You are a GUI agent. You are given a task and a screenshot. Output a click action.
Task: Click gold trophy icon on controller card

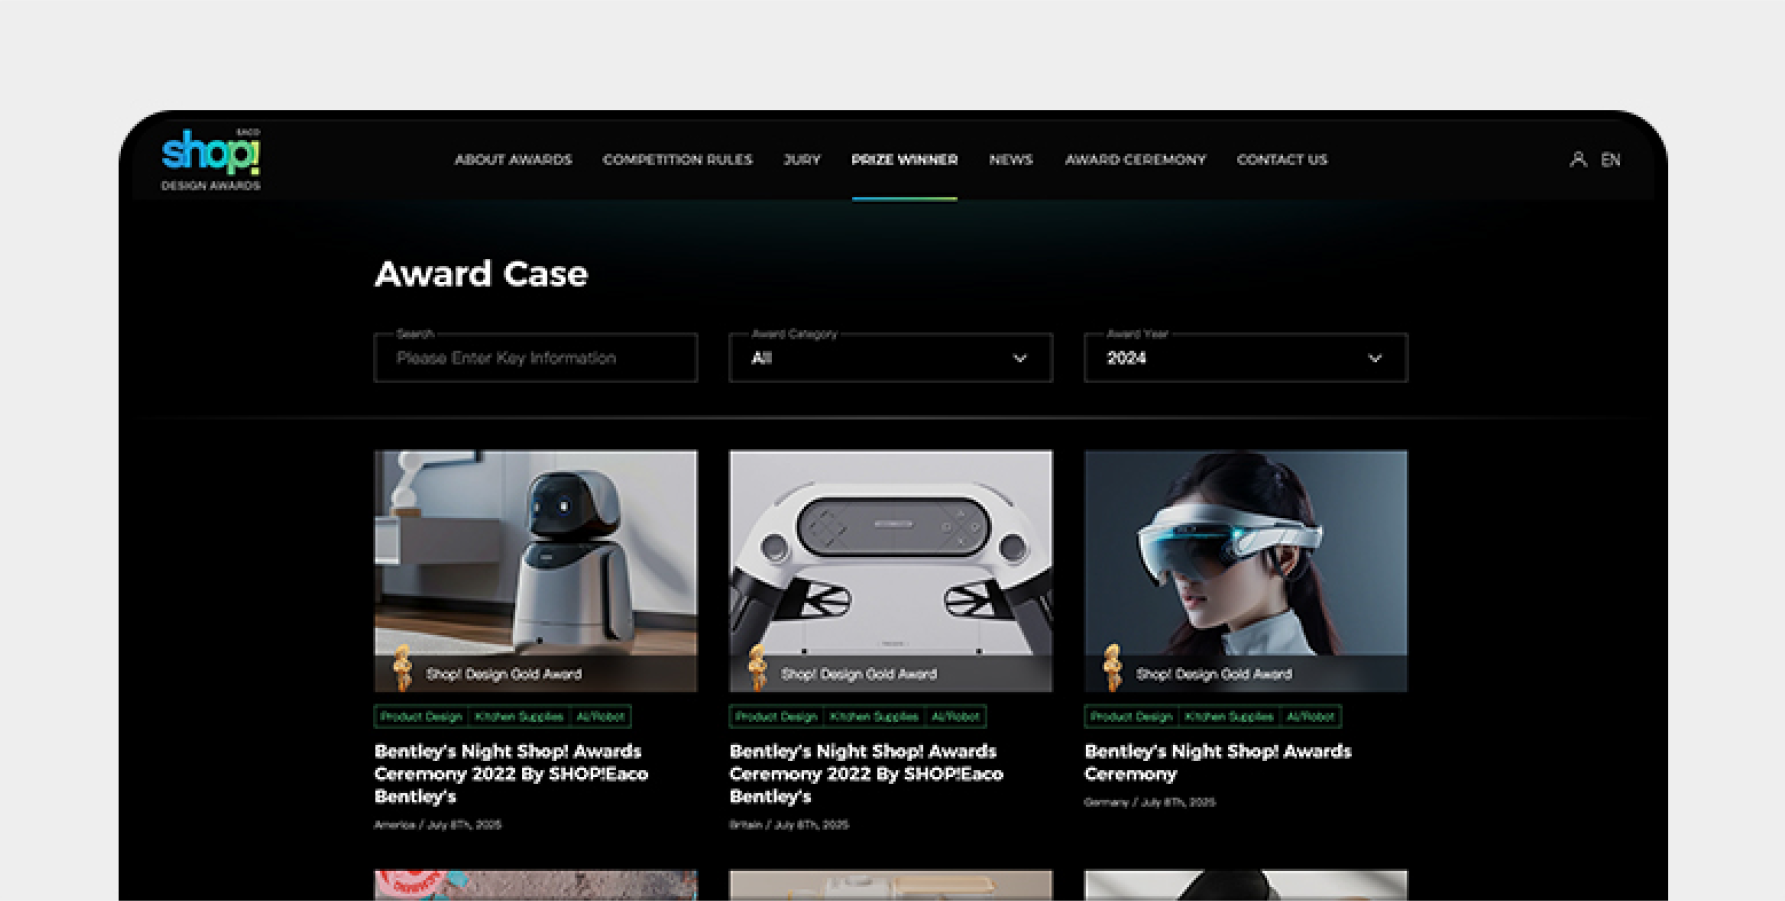pyautogui.click(x=757, y=668)
